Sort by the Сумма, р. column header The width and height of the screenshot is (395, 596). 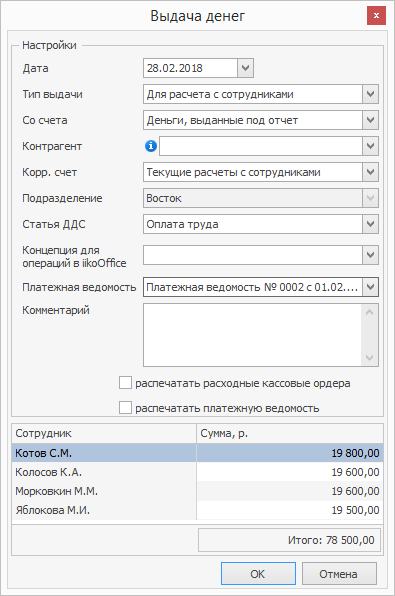click(x=290, y=433)
